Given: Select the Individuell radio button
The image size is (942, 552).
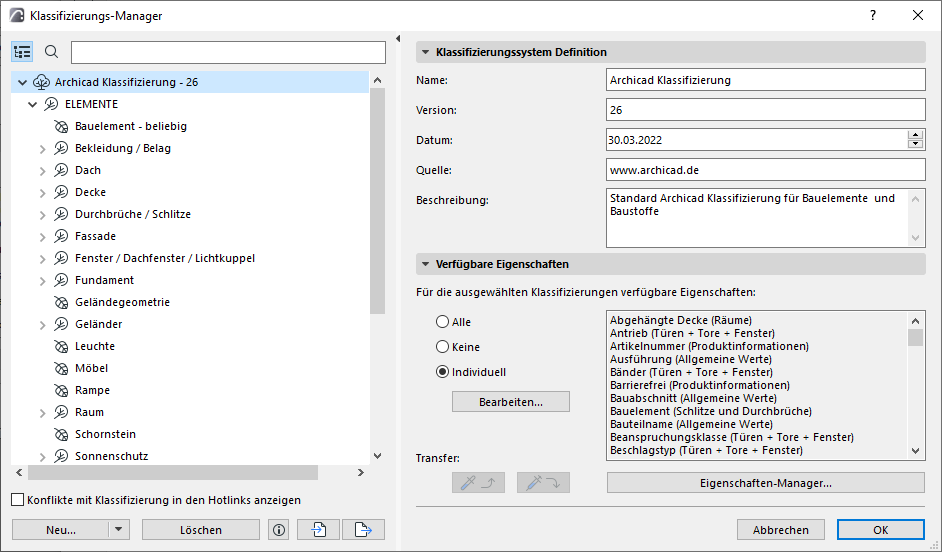Looking at the screenshot, I should tap(443, 372).
